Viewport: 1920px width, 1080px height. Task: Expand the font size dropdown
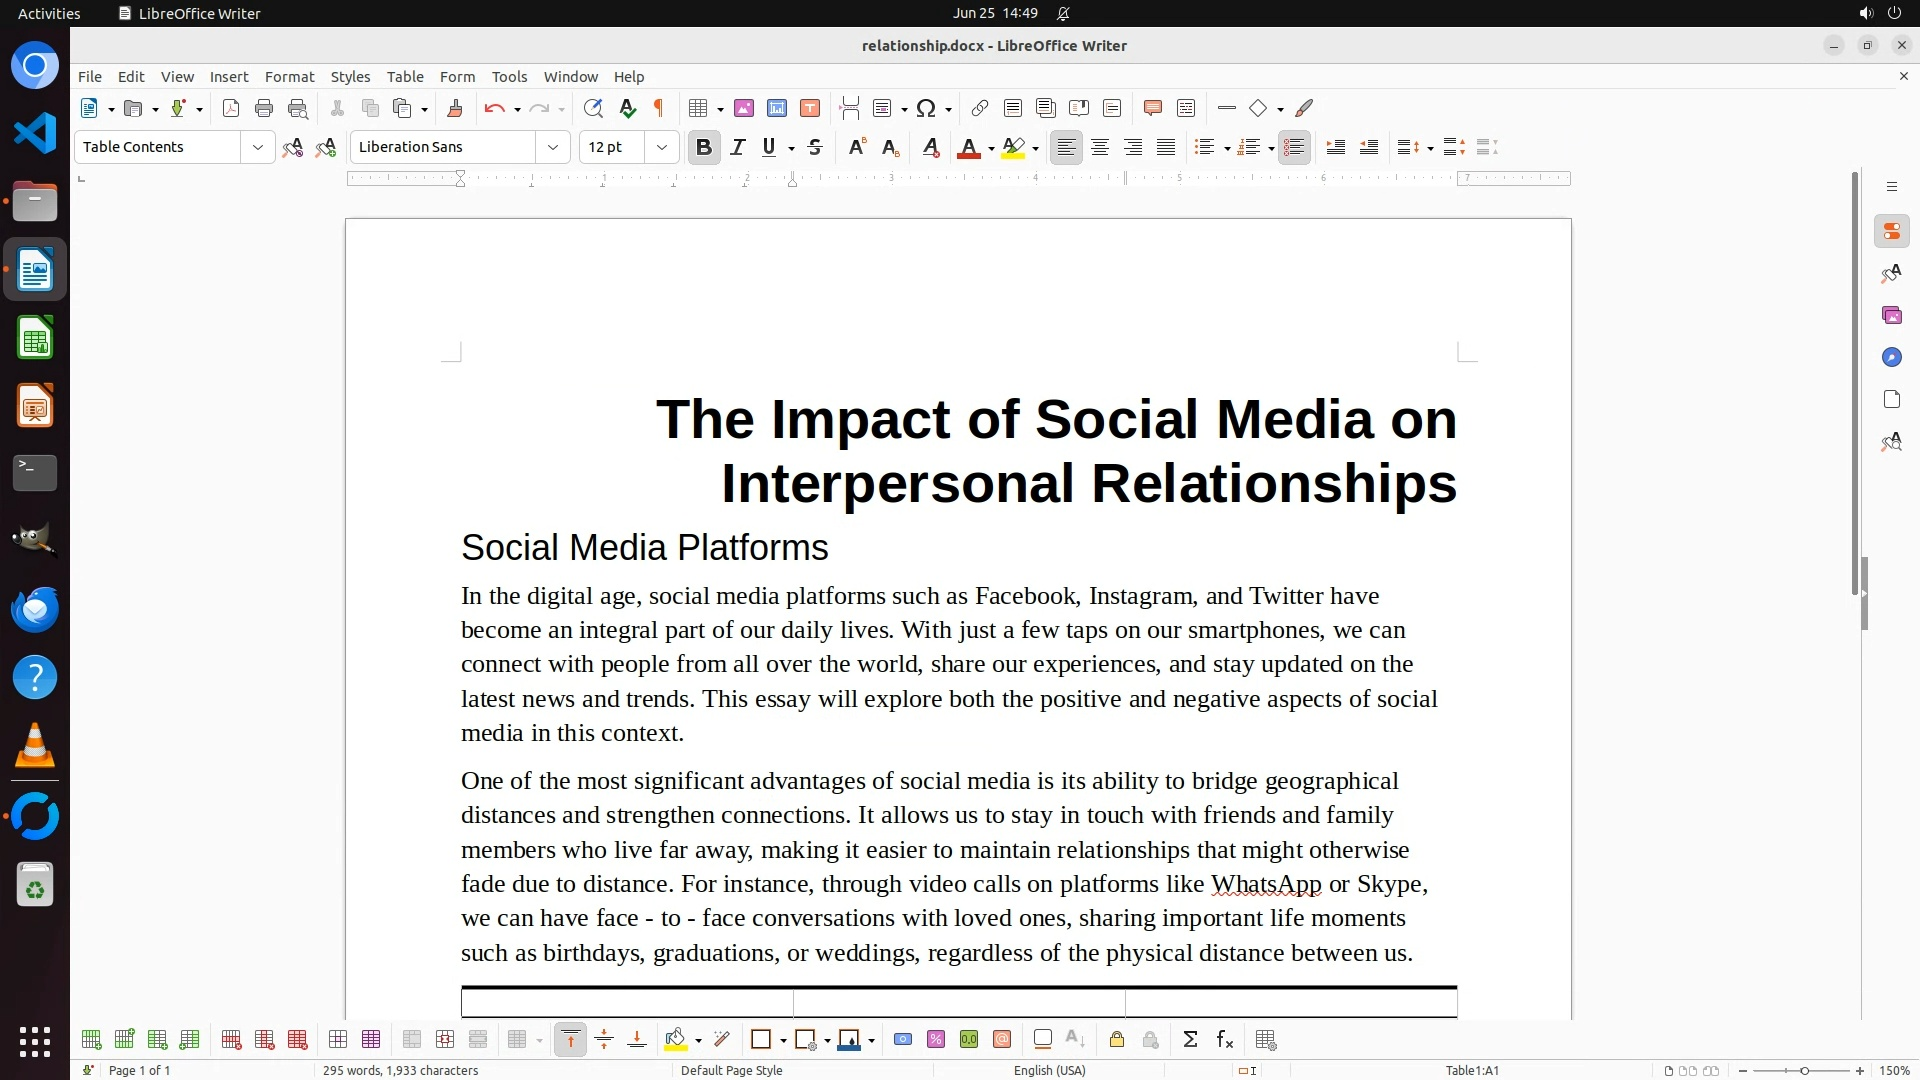661,147
